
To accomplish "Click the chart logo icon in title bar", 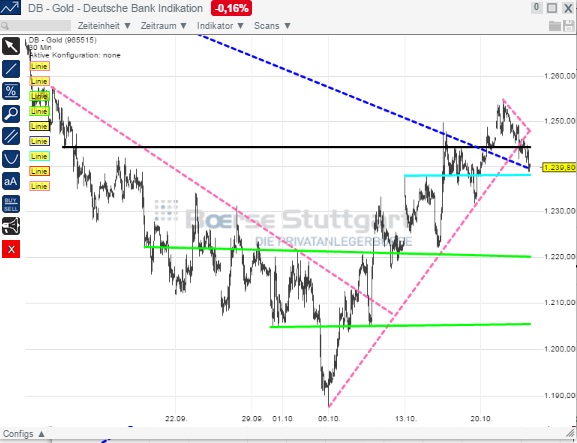I will pos(10,7).
